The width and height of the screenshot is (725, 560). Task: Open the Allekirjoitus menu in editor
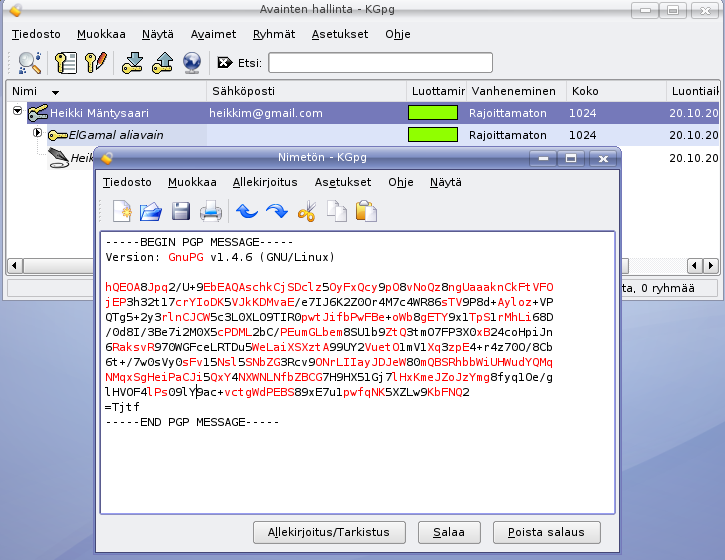265,182
